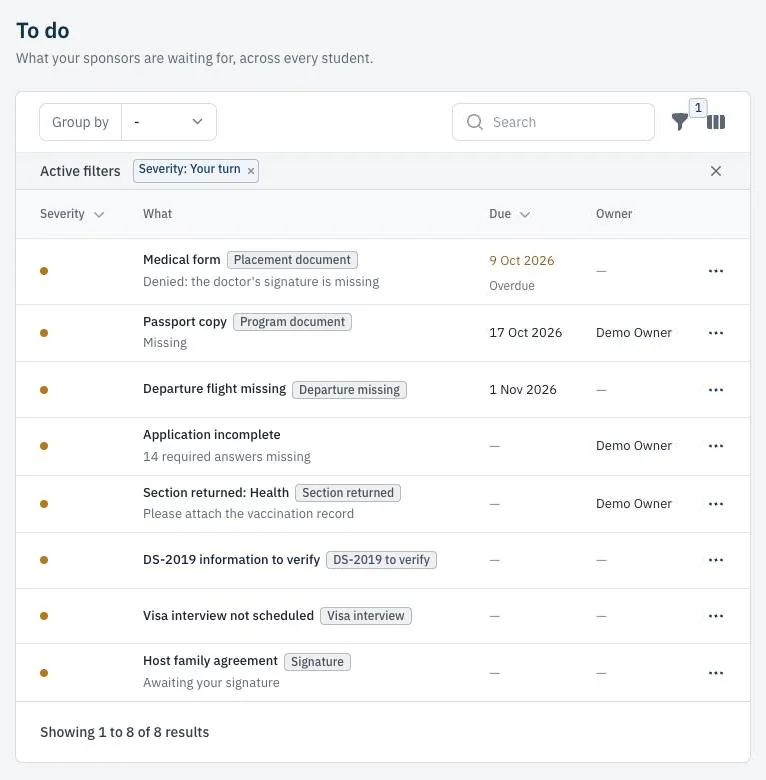Sort by the Severity column header
The width and height of the screenshot is (766, 780).
[72, 214]
